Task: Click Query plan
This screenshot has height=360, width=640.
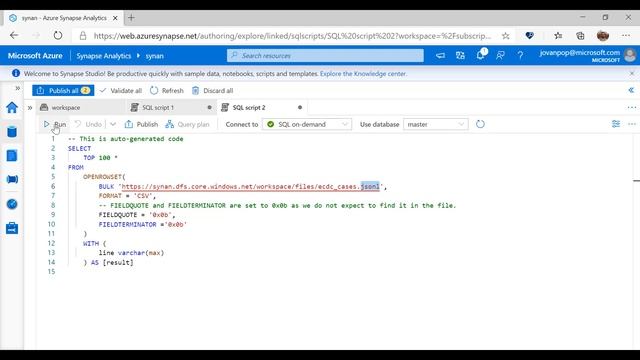Action: click(187, 124)
